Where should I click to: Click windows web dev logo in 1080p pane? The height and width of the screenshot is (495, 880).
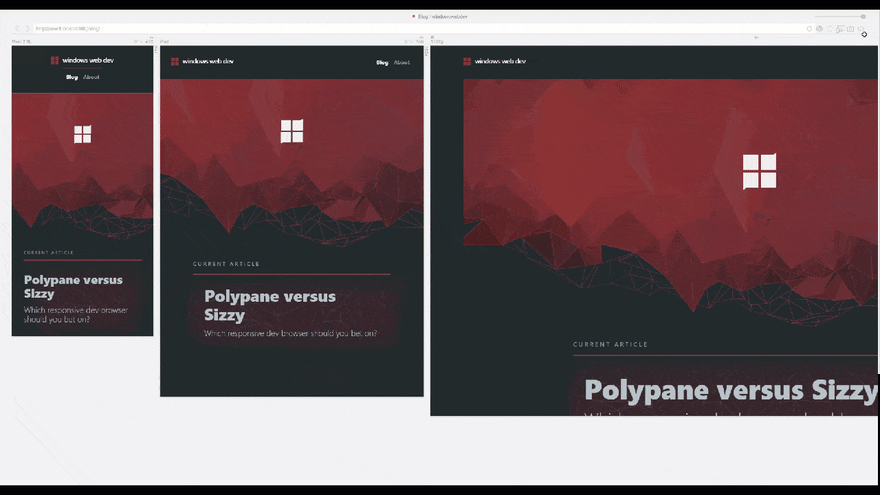494,61
